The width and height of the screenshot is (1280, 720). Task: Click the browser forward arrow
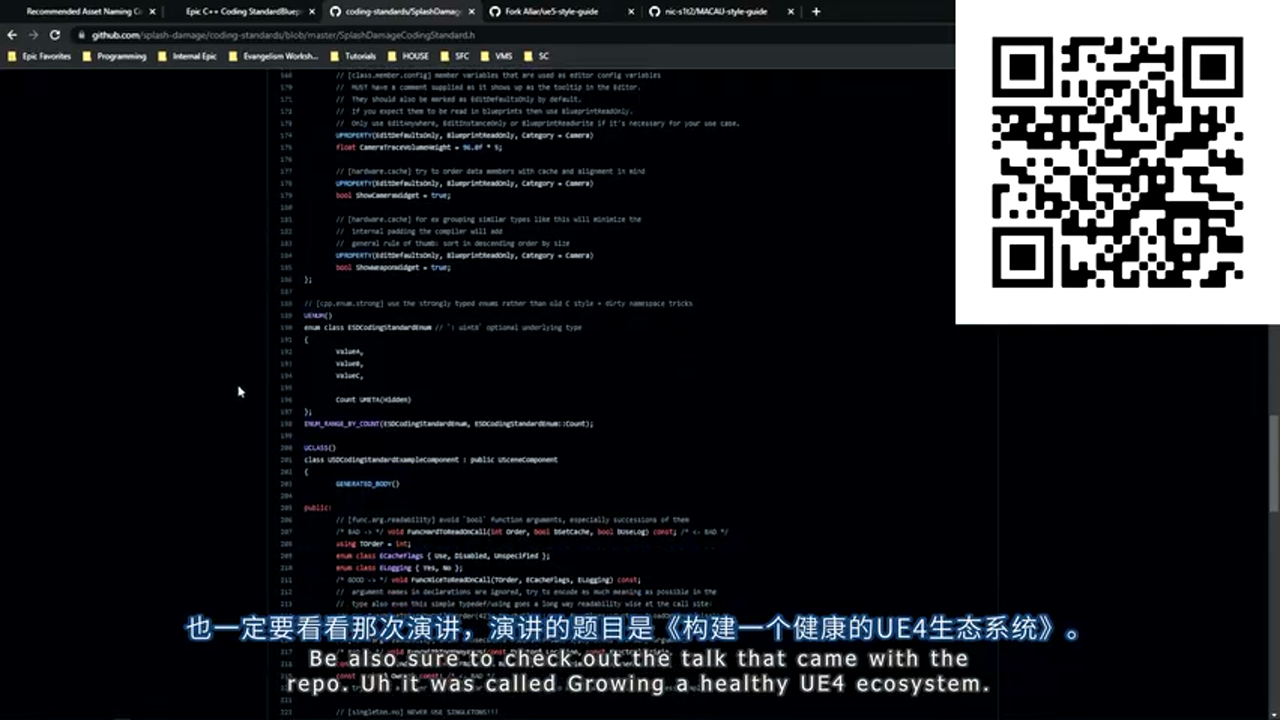[x=32, y=35]
